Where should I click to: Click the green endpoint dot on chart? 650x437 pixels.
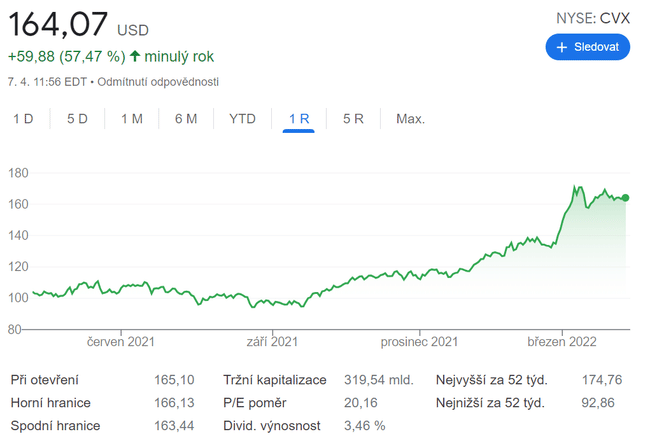pyautogui.click(x=626, y=198)
